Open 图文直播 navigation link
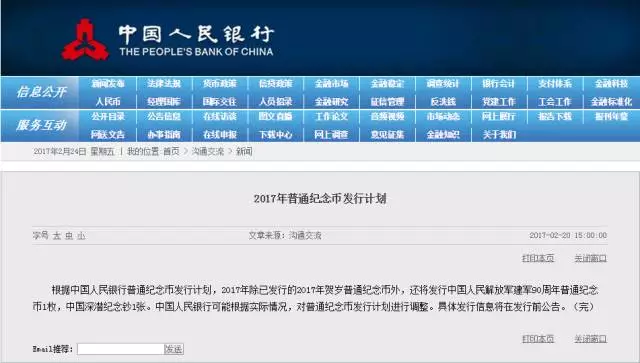640x363 pixels. click(x=276, y=117)
